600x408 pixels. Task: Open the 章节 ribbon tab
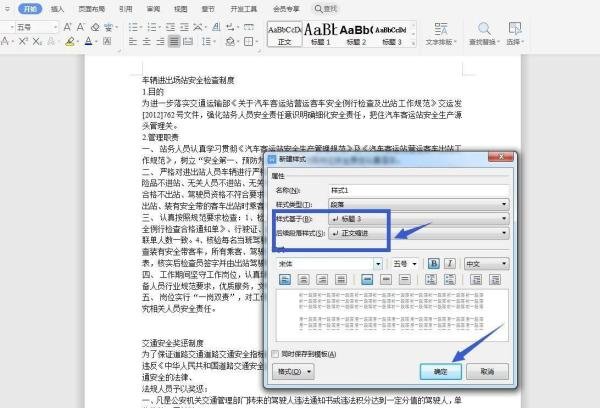coord(208,8)
